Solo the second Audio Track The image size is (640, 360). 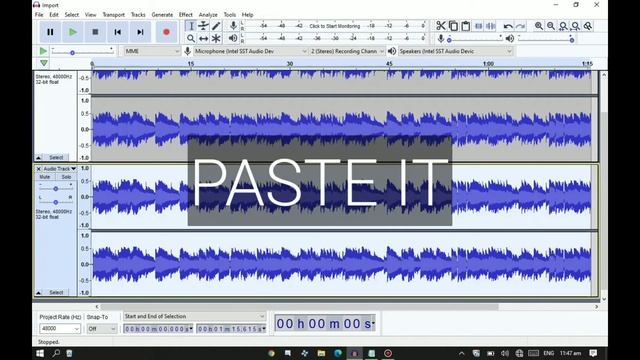[x=66, y=177]
